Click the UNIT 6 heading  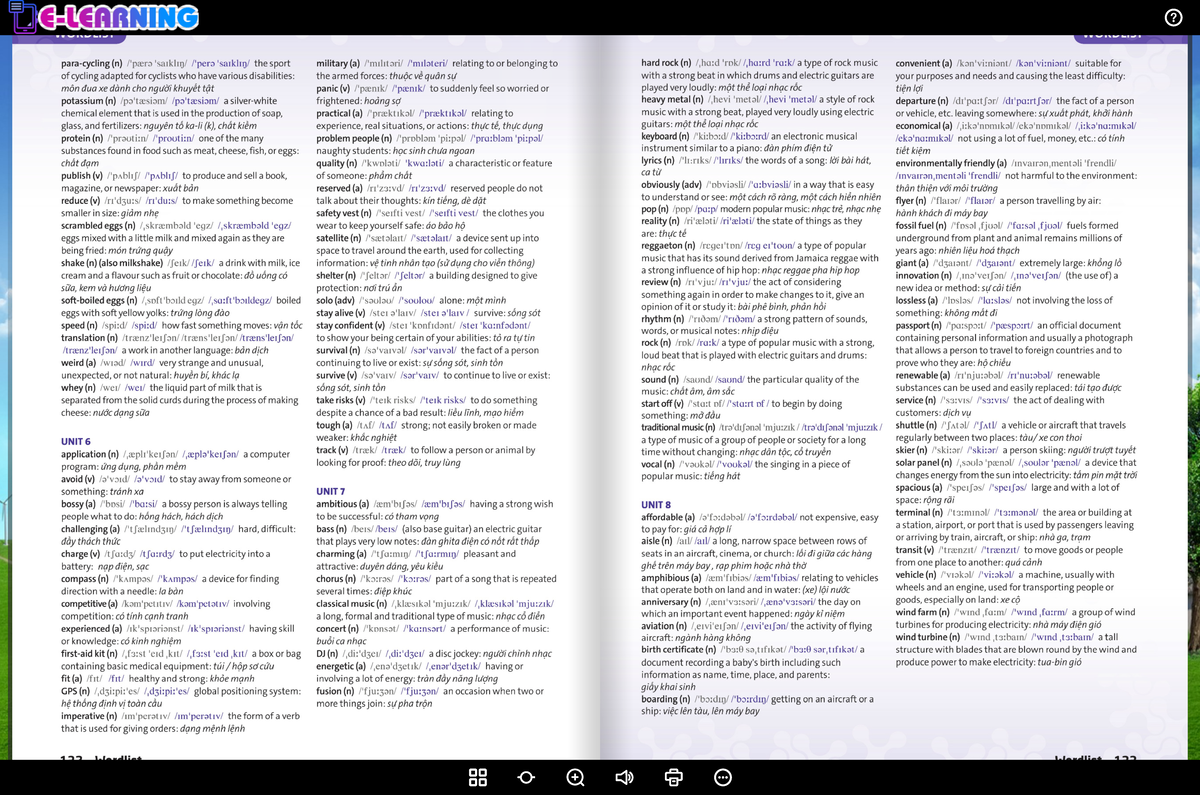pyautogui.click(x=76, y=441)
